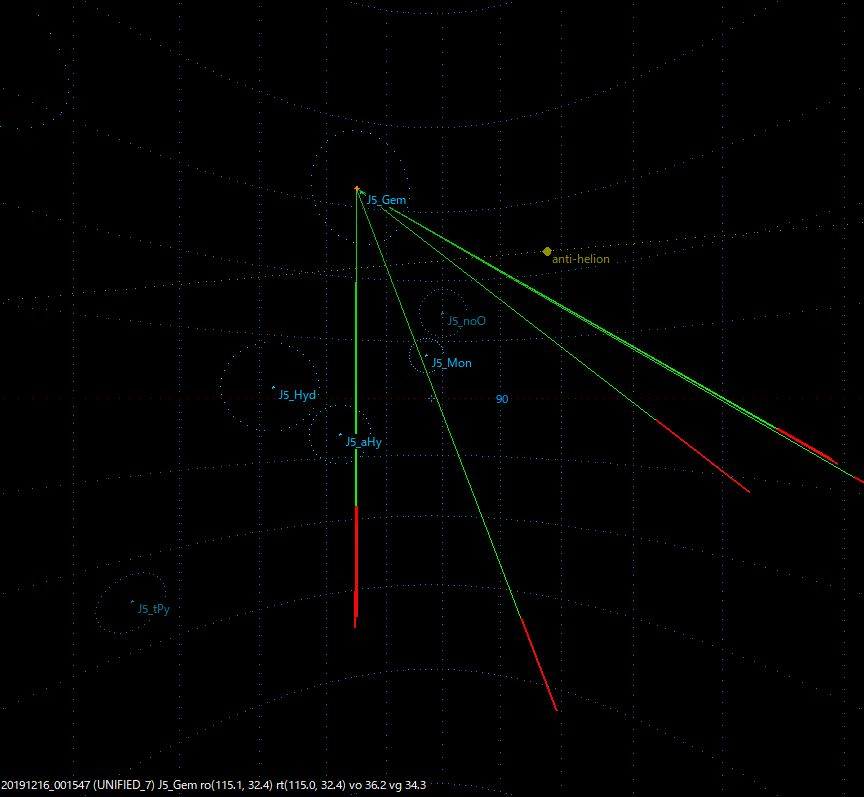Click the ecliptic longitude label 90
This screenshot has height=797, width=864.
501,399
